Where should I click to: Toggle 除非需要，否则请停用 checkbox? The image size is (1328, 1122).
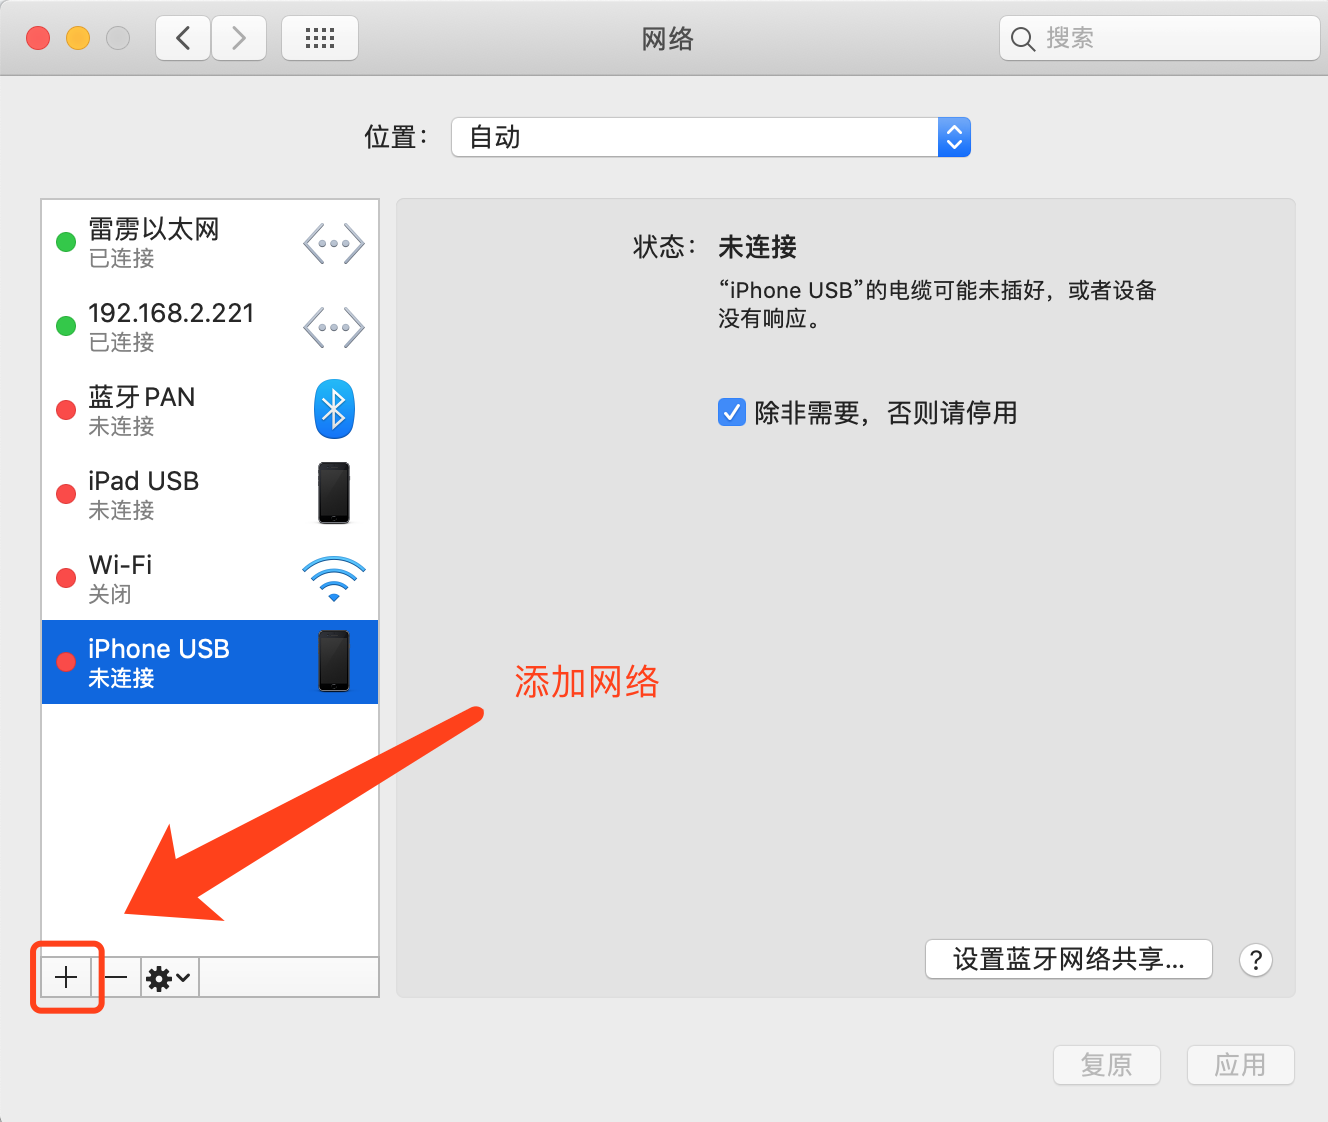[732, 412]
